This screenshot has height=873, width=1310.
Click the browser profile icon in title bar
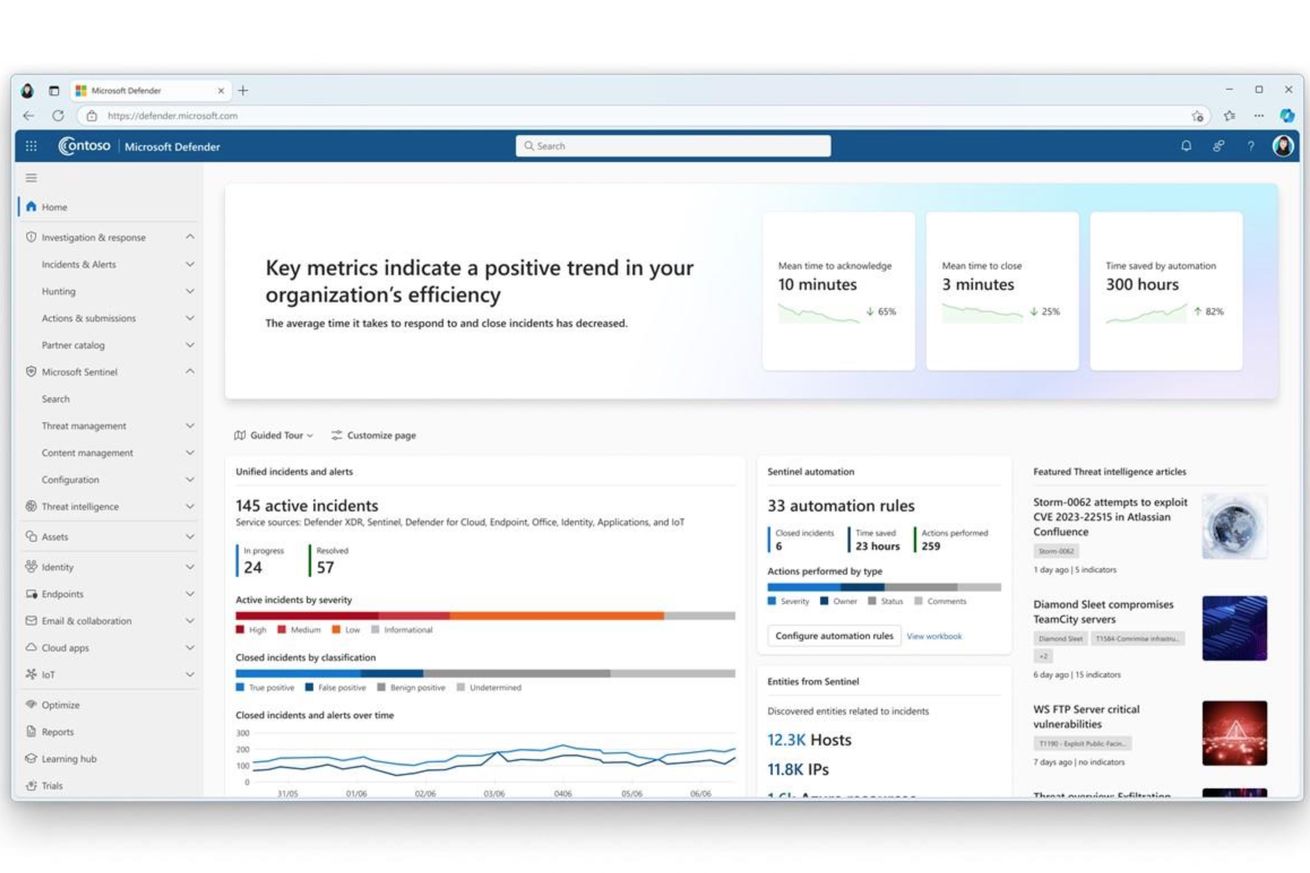pos(28,90)
